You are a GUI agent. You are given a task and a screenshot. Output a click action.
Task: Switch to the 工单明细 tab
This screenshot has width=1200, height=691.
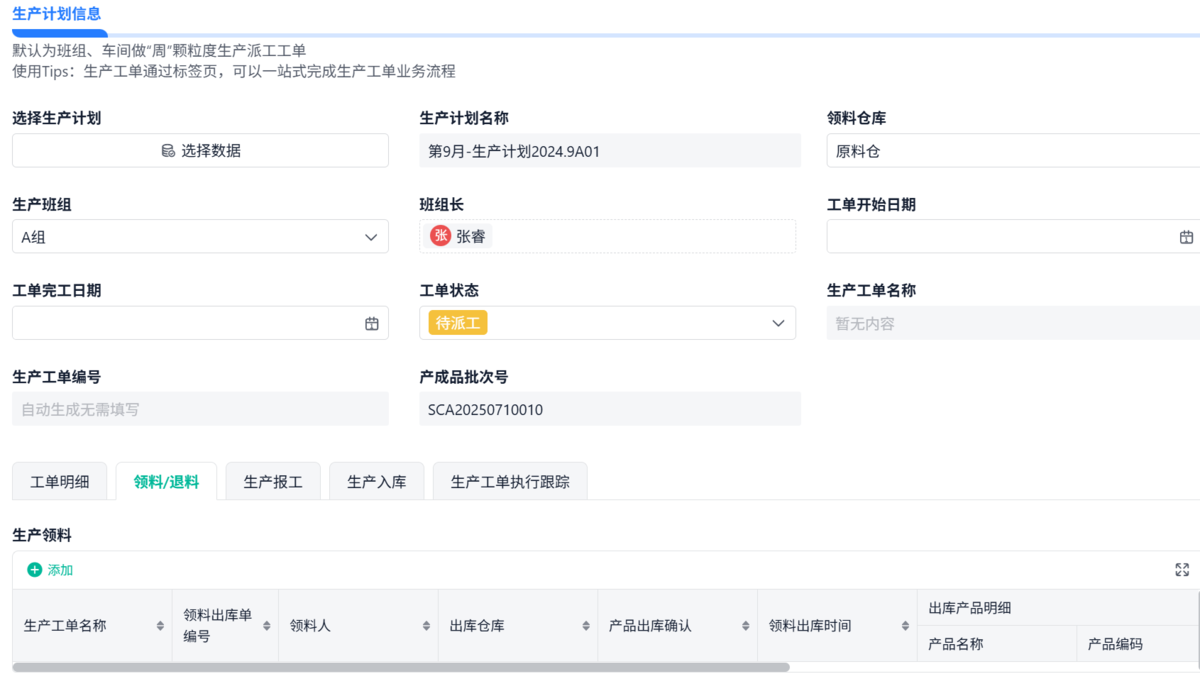tap(60, 482)
